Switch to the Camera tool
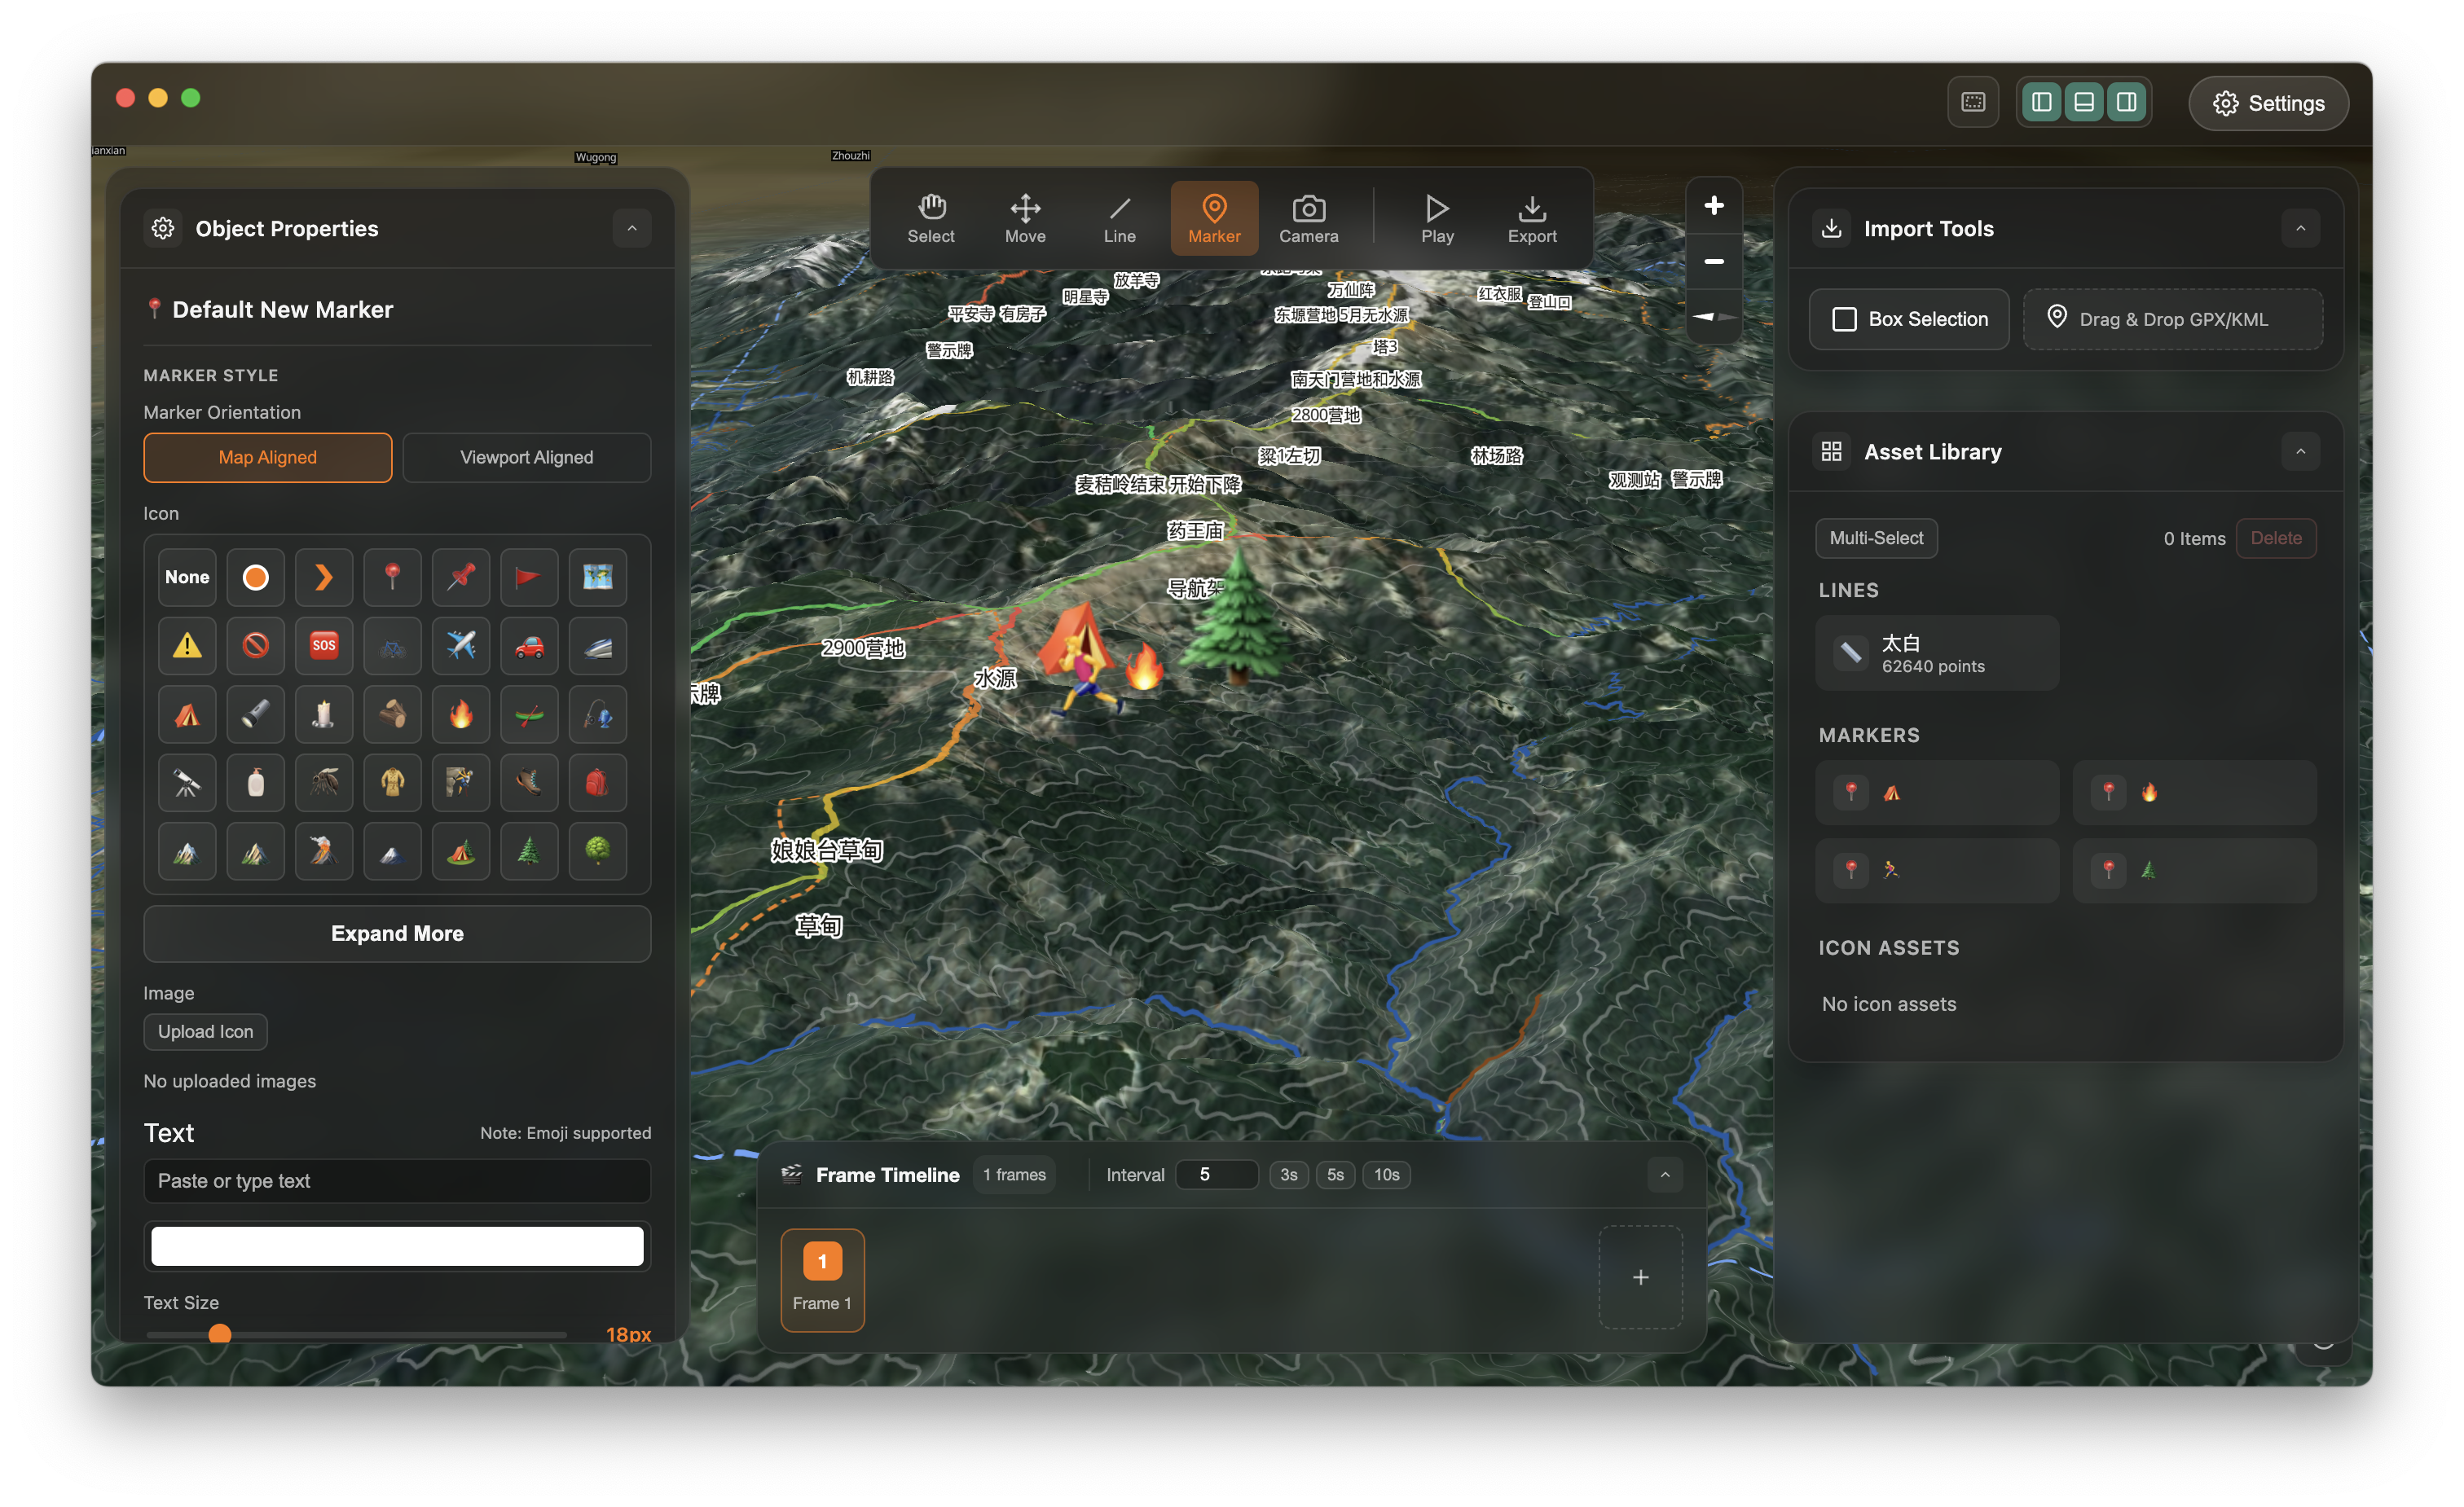This screenshot has width=2464, height=1507. [1308, 217]
